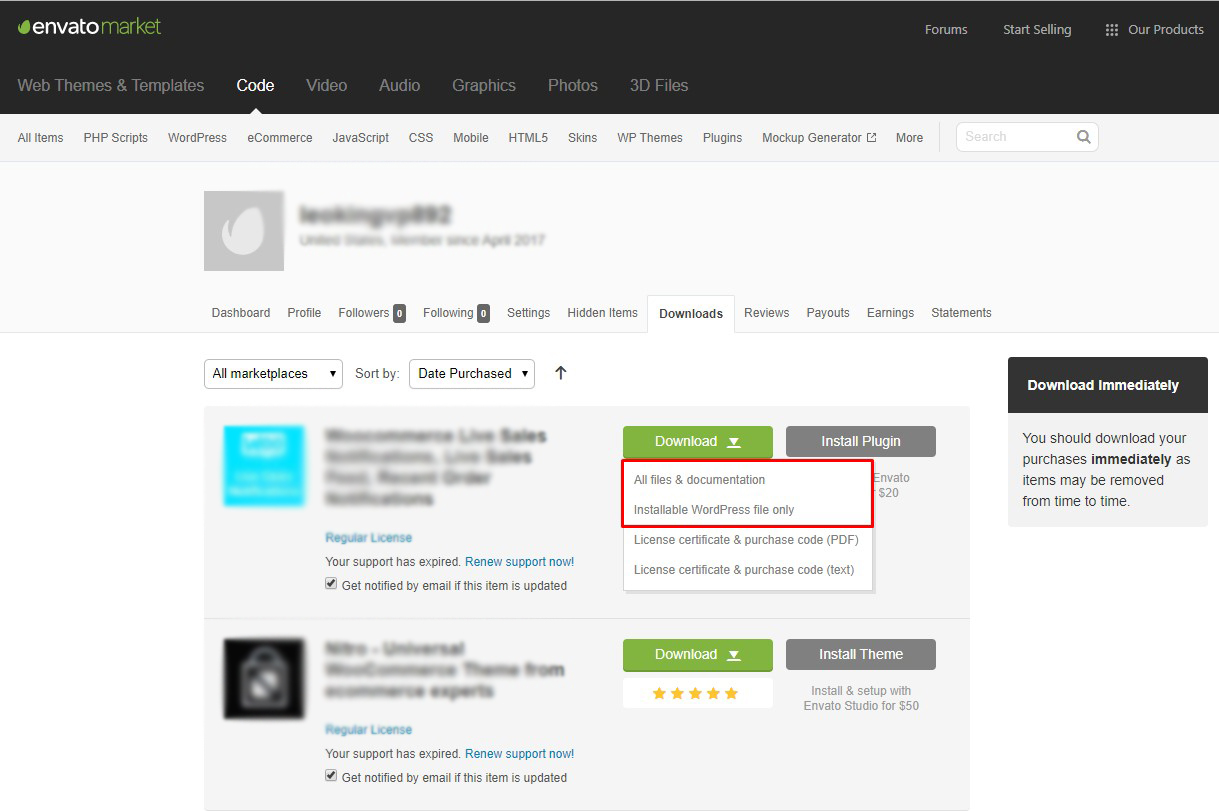Viewport: 1219px width, 811px height.
Task: Open the JavaScript category
Action: pos(361,138)
